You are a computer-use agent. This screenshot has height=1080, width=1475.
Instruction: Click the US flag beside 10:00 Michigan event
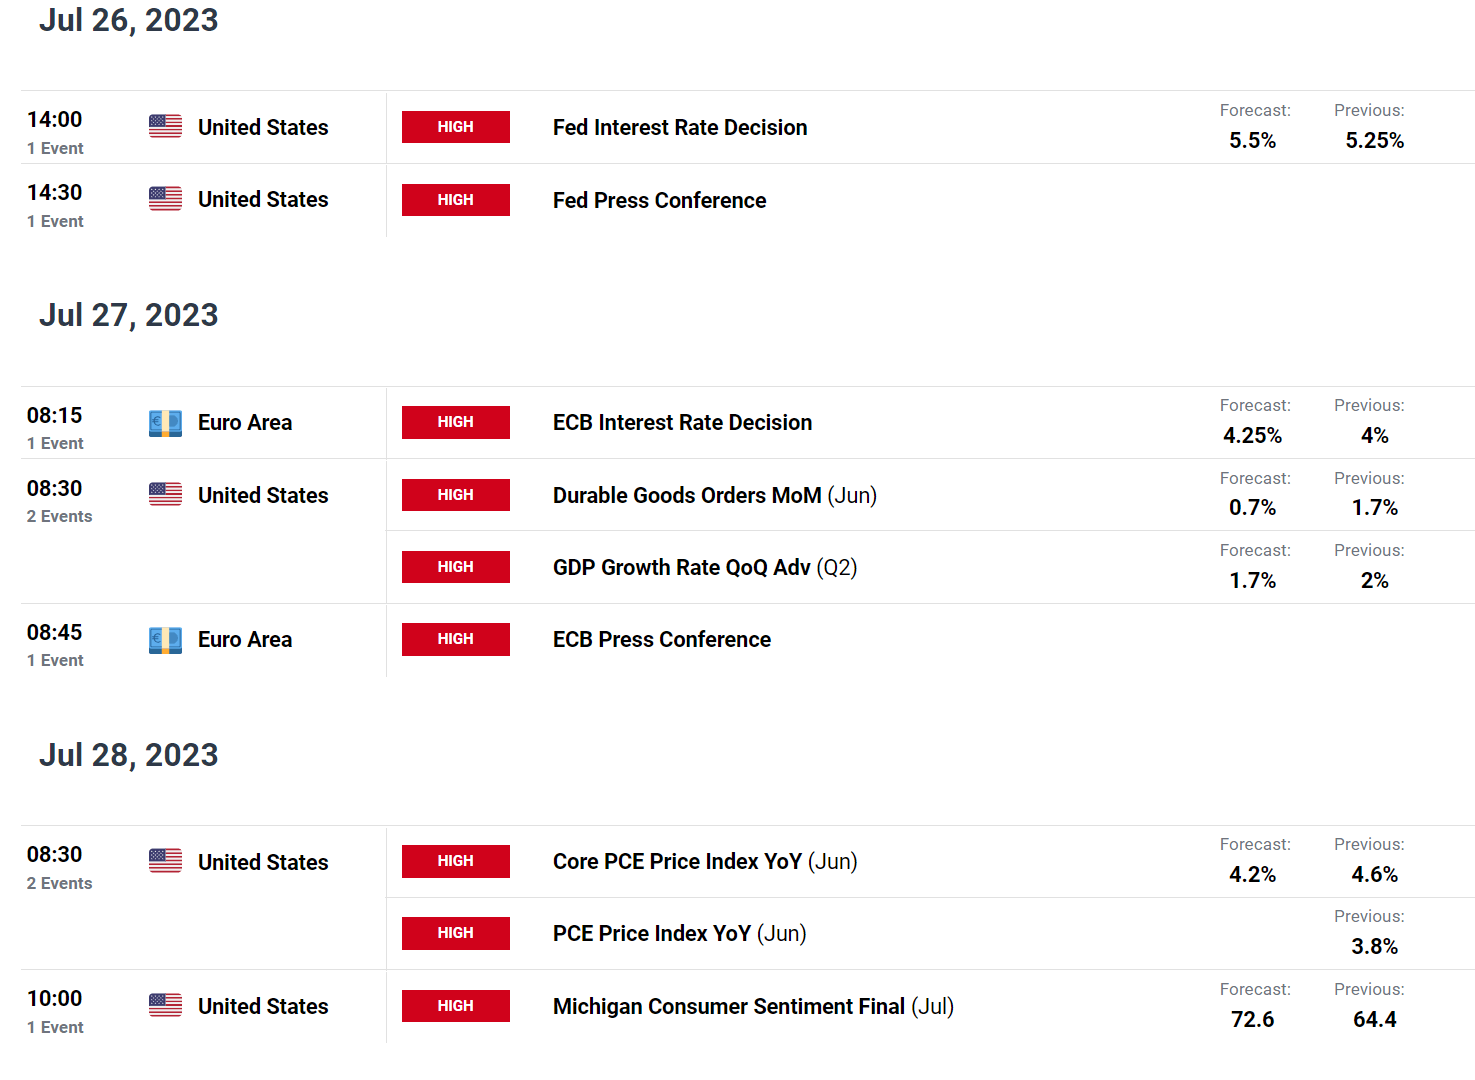(x=165, y=1005)
